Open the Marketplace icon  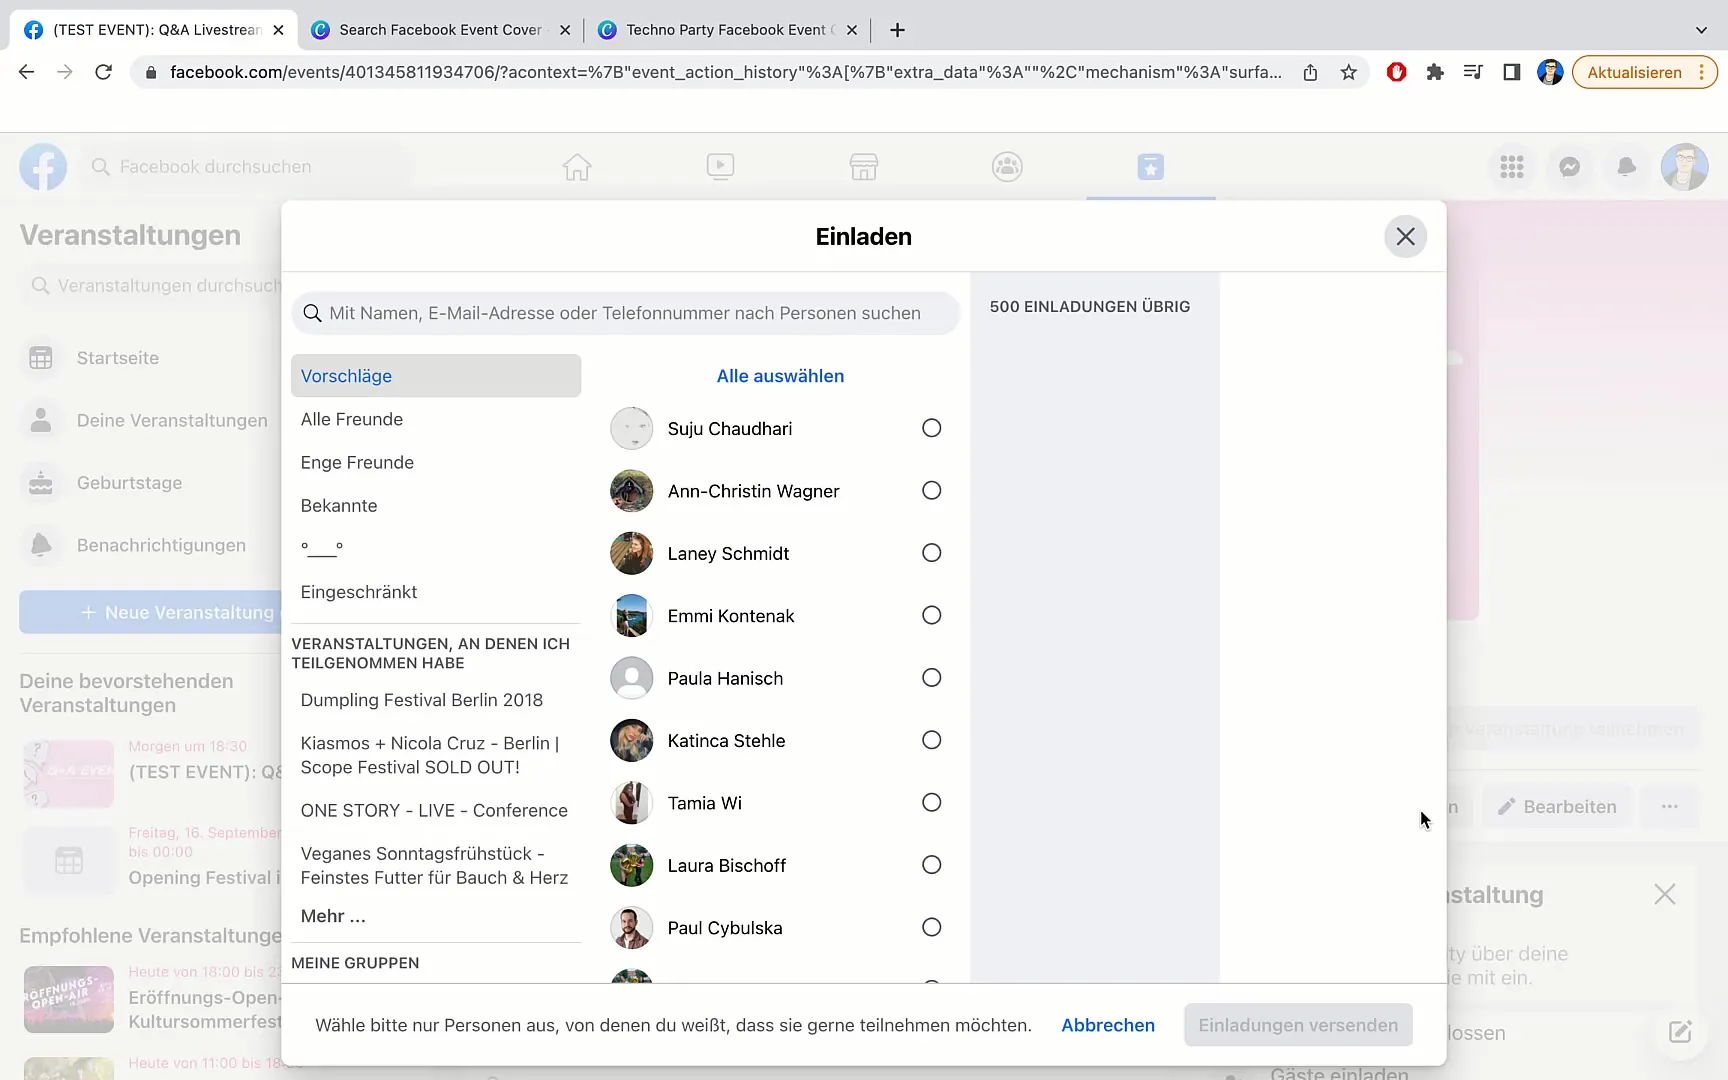click(864, 167)
